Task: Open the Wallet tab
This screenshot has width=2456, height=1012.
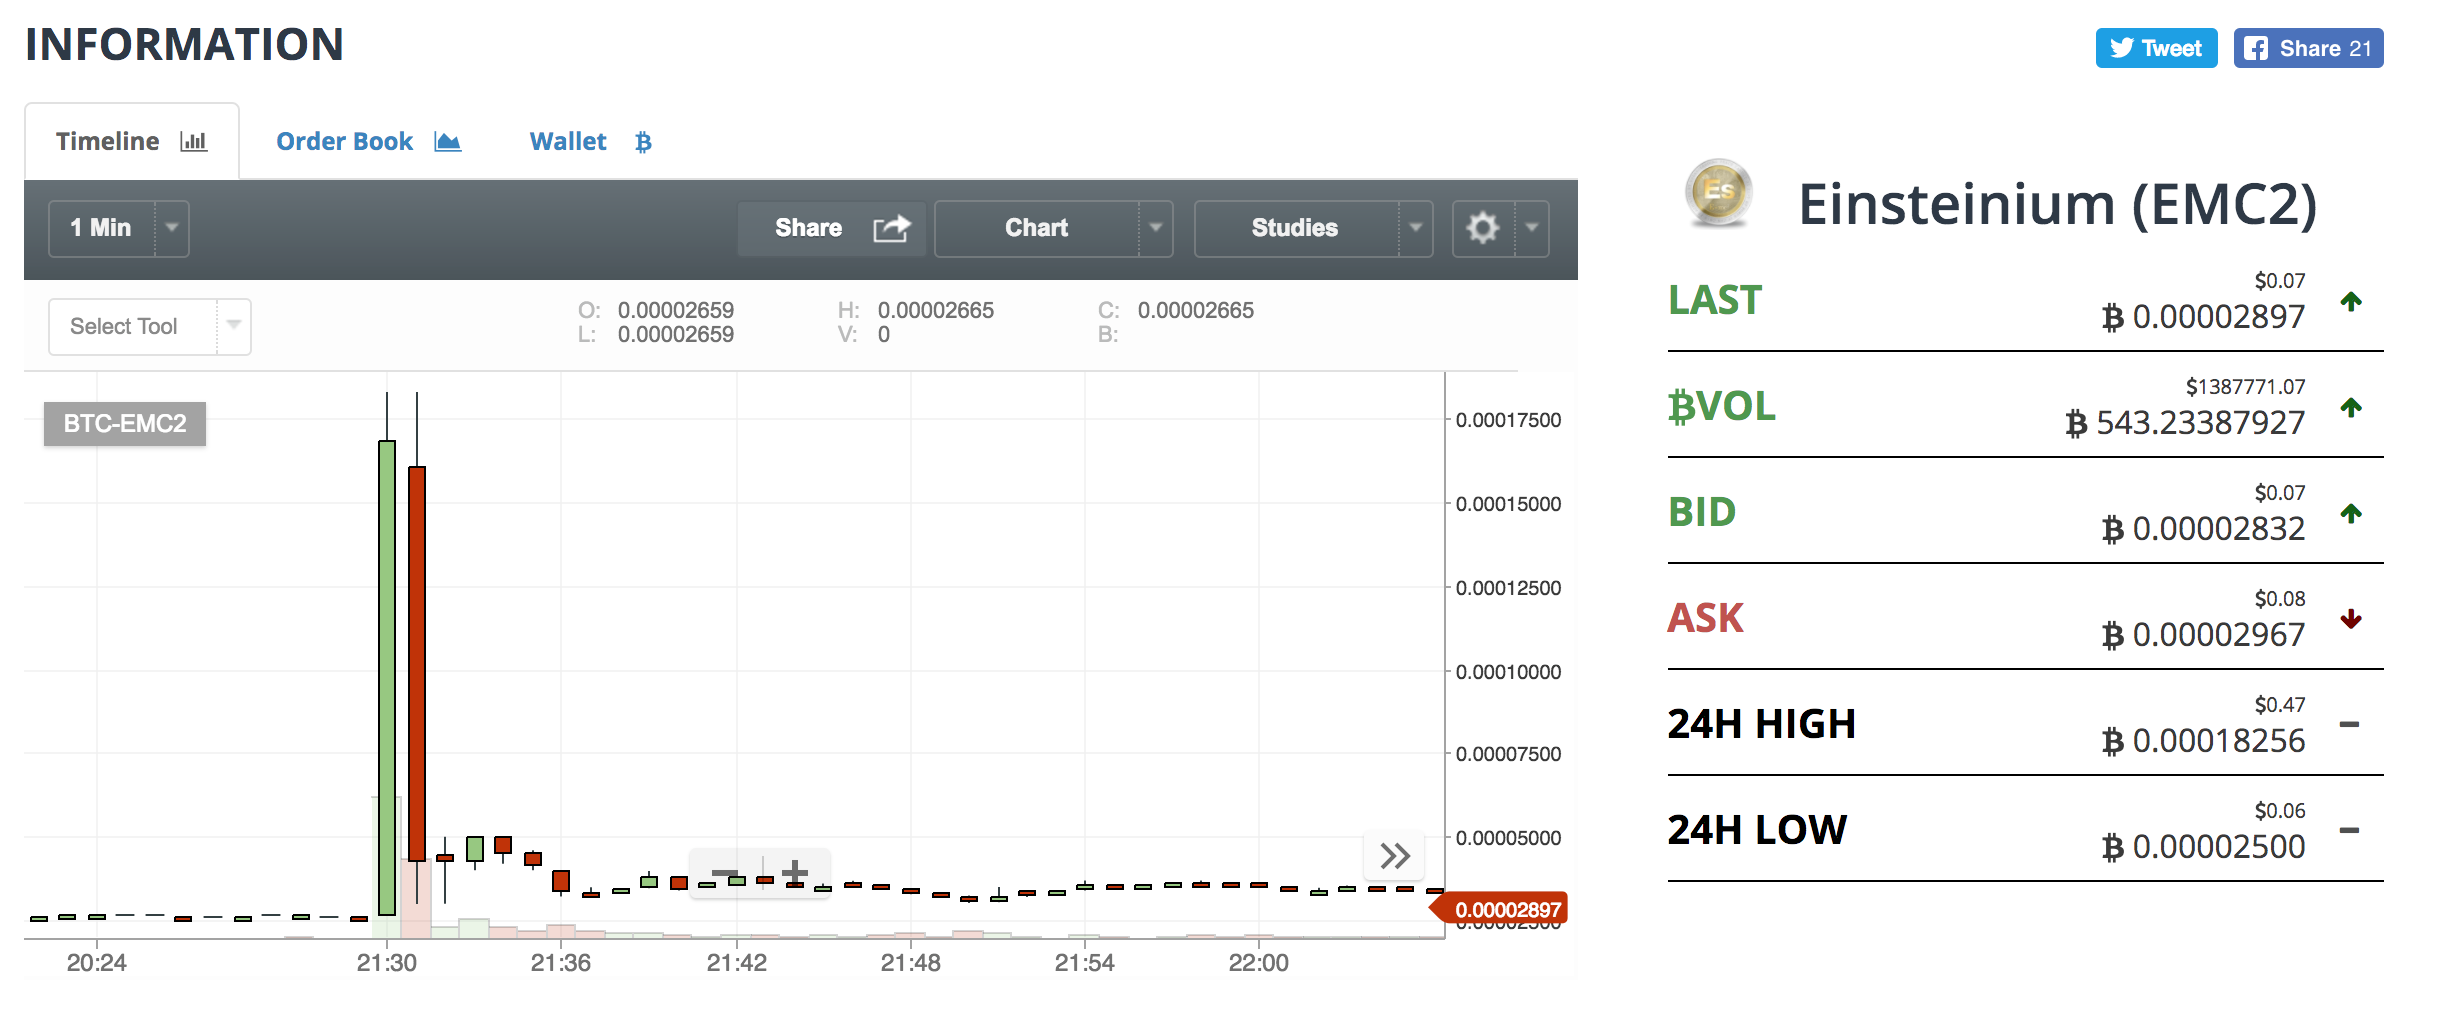Action: [590, 141]
